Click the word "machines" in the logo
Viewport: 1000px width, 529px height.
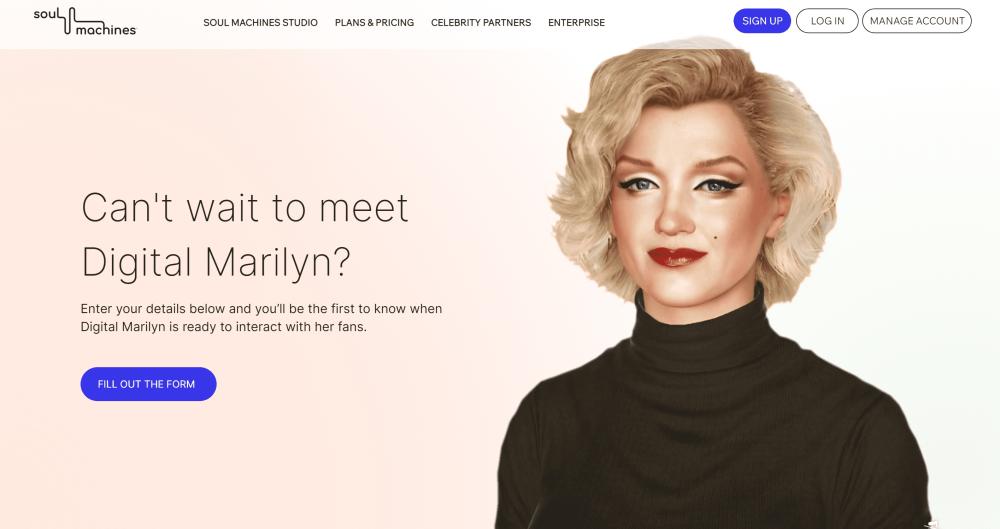tap(105, 29)
